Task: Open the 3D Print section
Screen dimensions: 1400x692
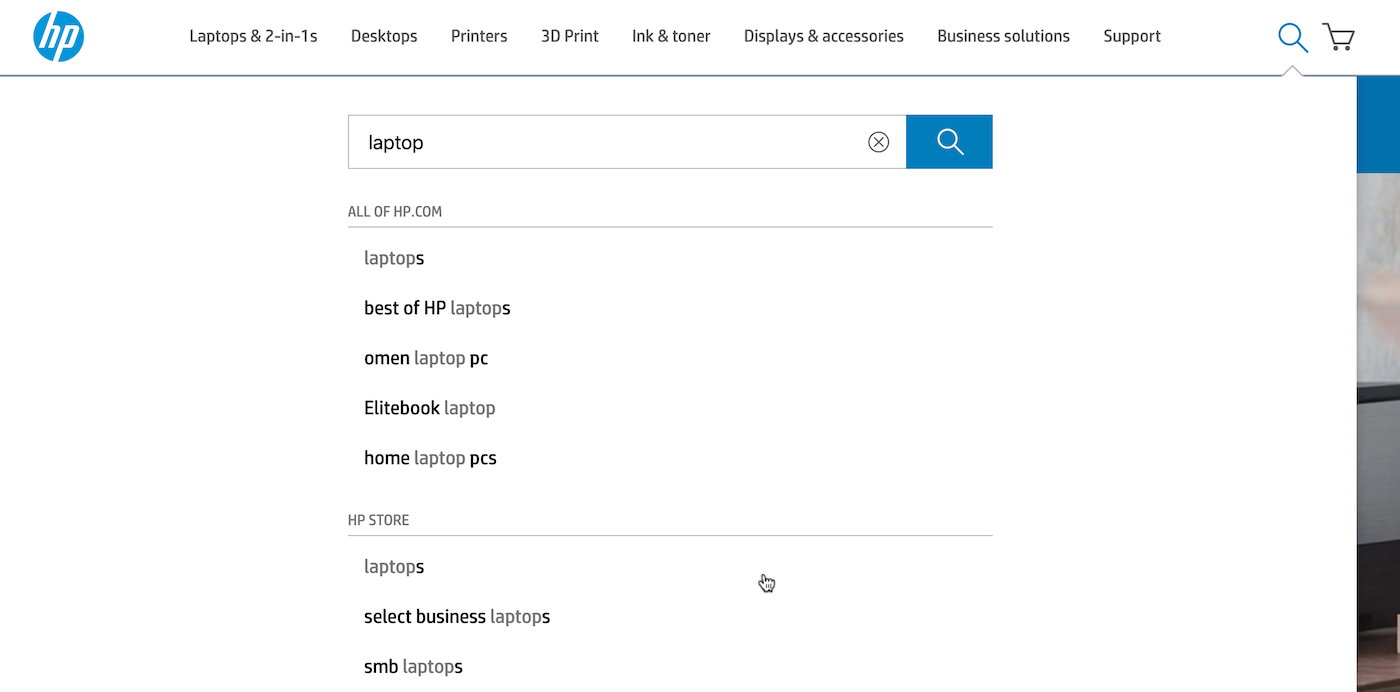Action: [569, 36]
